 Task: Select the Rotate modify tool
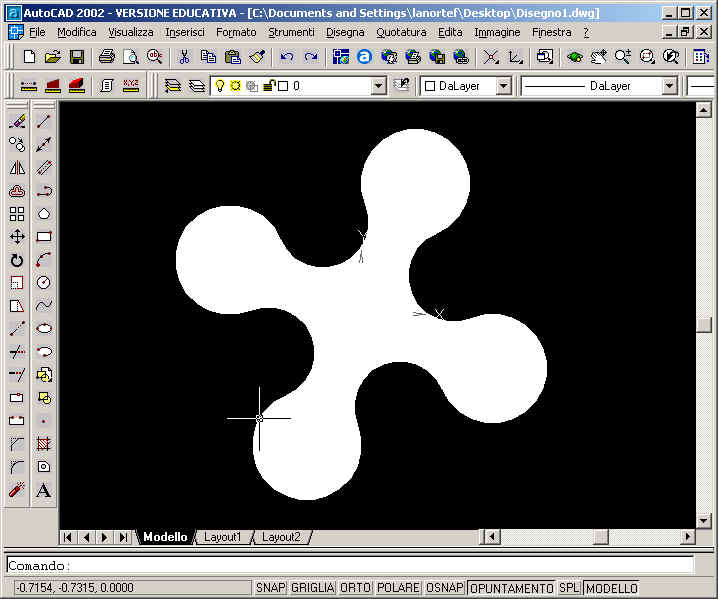click(x=17, y=260)
